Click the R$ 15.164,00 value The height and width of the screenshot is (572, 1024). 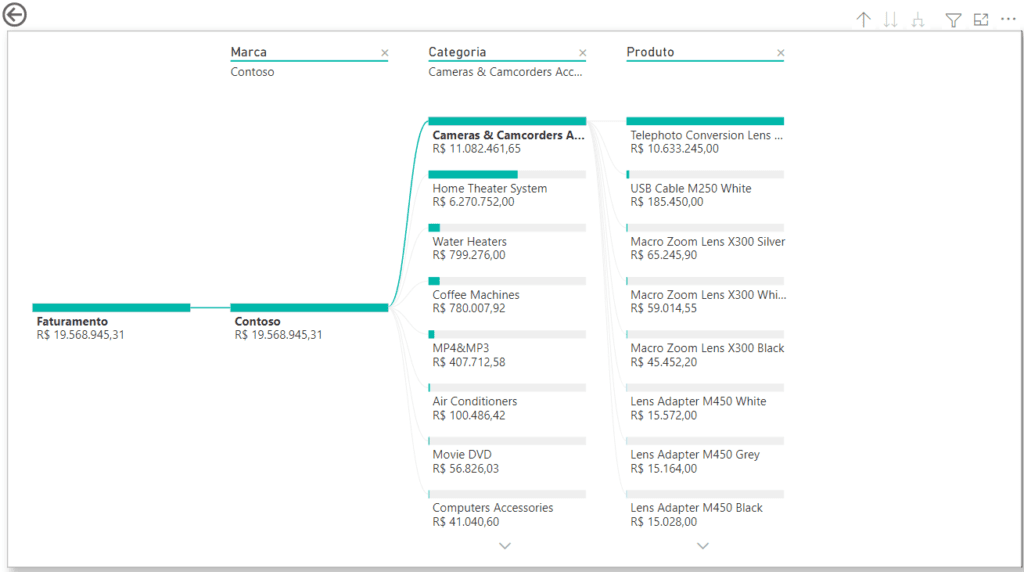click(664, 468)
